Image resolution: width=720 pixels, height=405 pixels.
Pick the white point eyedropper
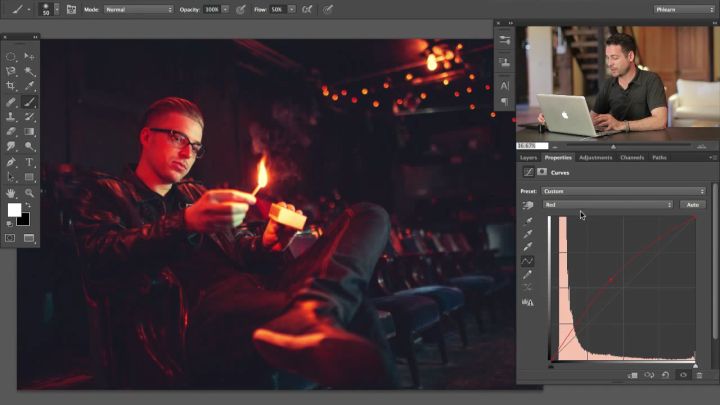coord(528,247)
